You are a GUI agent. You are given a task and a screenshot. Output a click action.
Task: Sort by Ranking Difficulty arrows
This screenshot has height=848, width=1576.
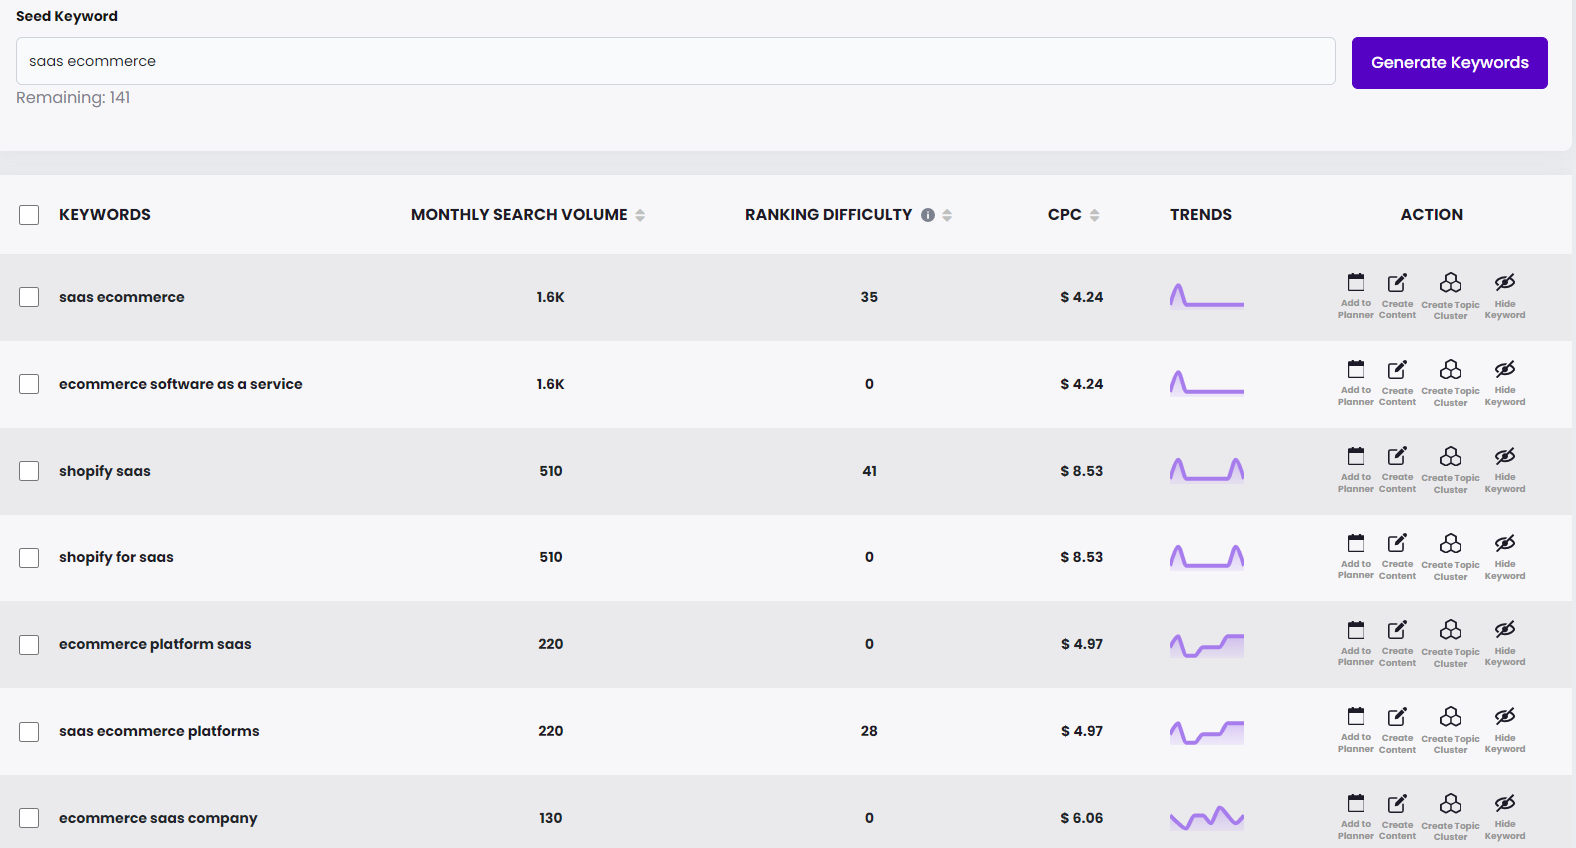(947, 215)
